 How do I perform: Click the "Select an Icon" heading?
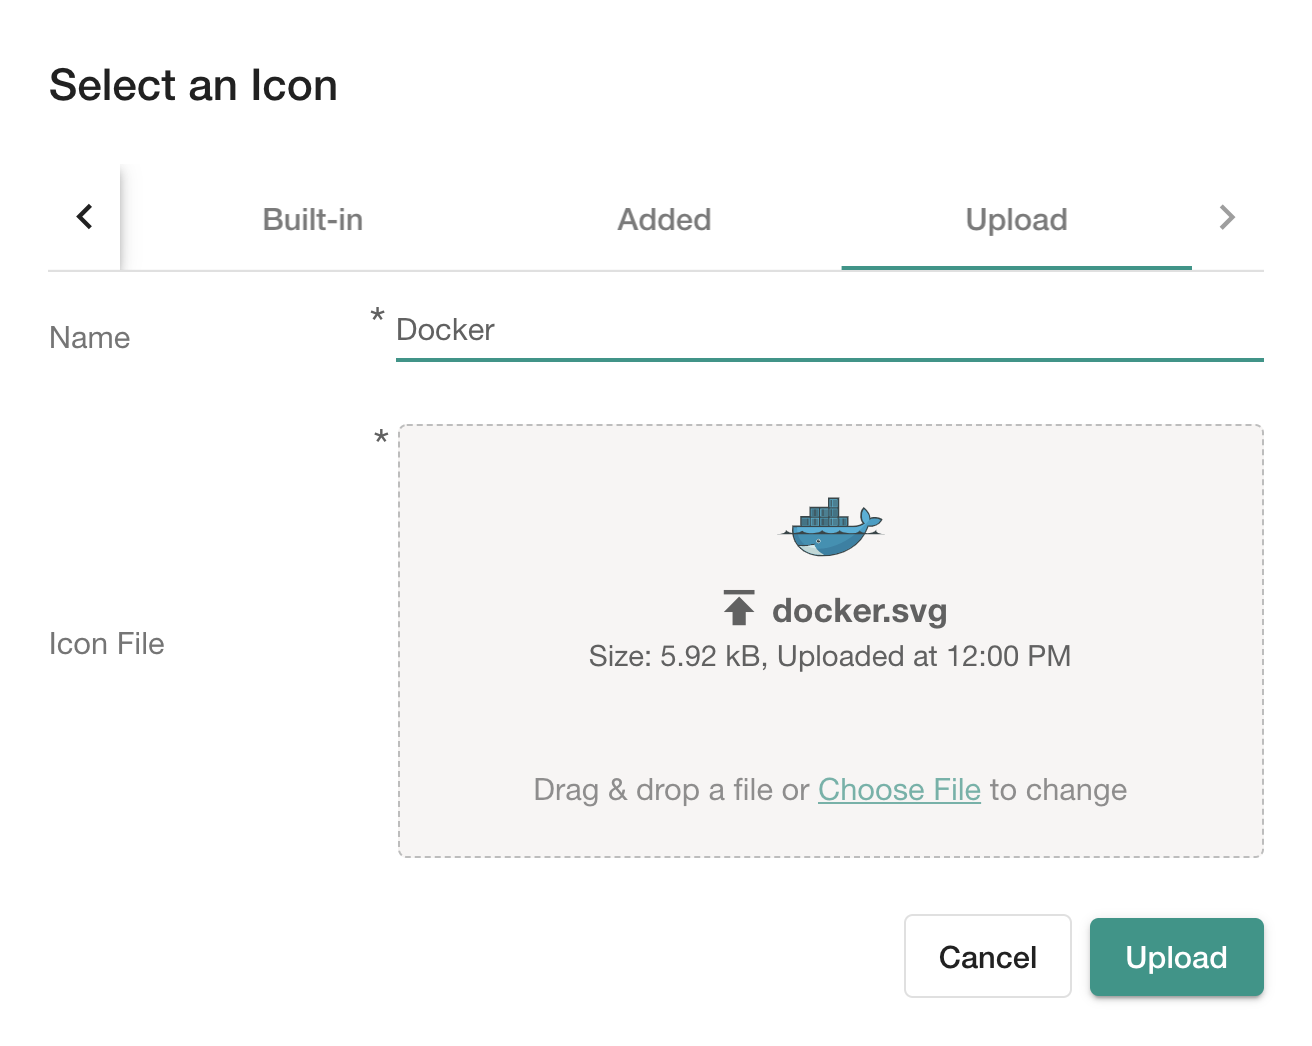193,85
